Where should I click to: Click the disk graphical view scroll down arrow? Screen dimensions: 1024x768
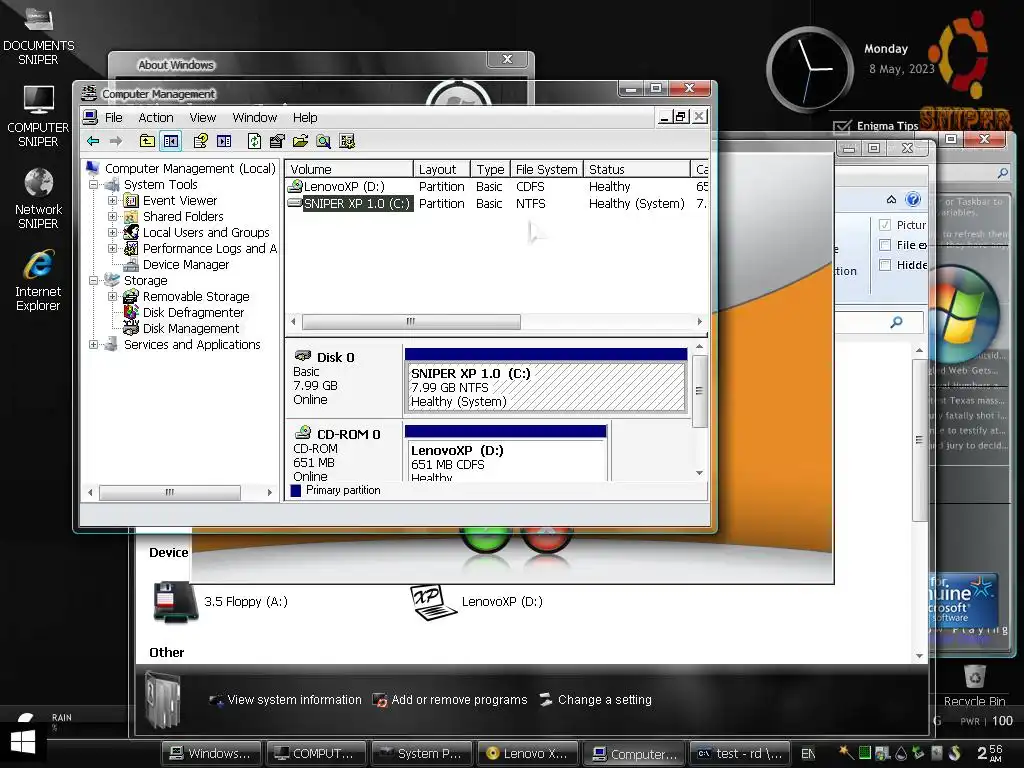699,473
